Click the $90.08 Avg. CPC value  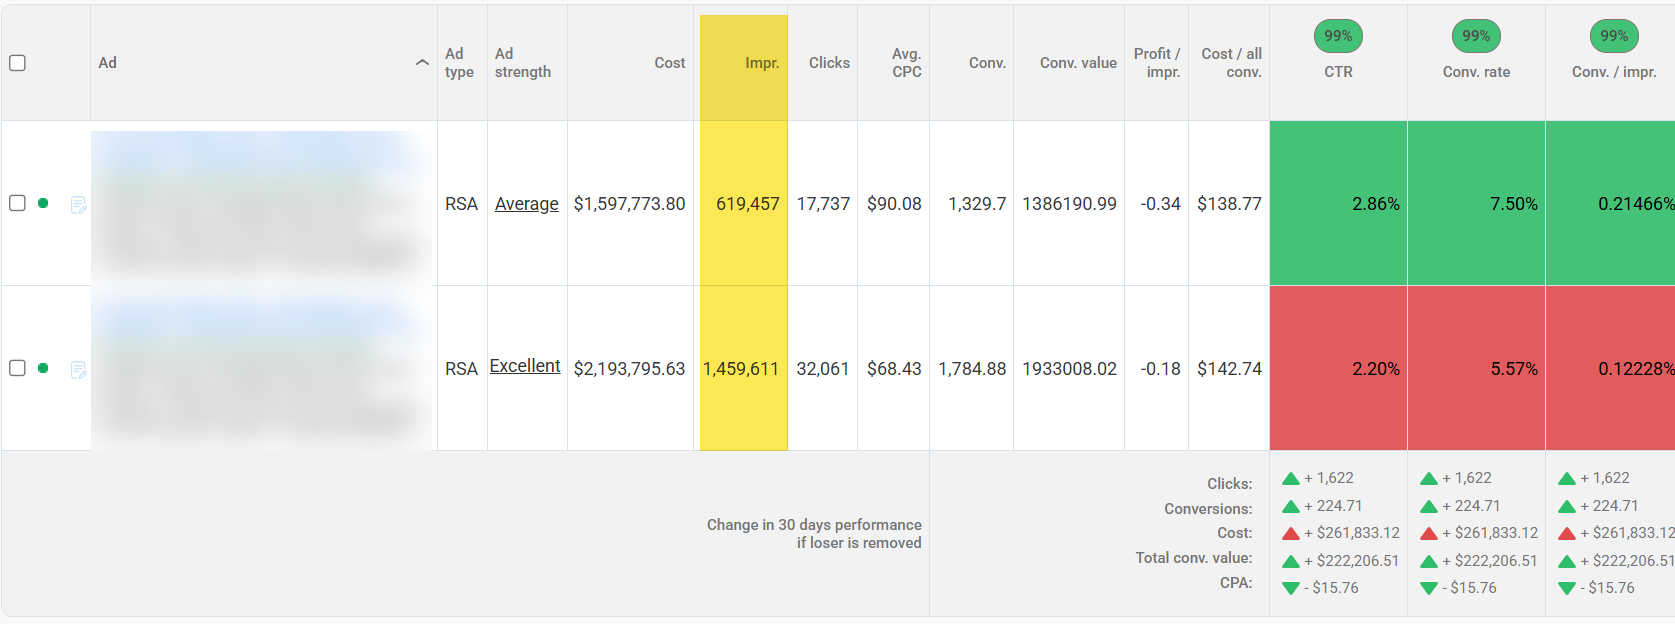[x=894, y=204]
